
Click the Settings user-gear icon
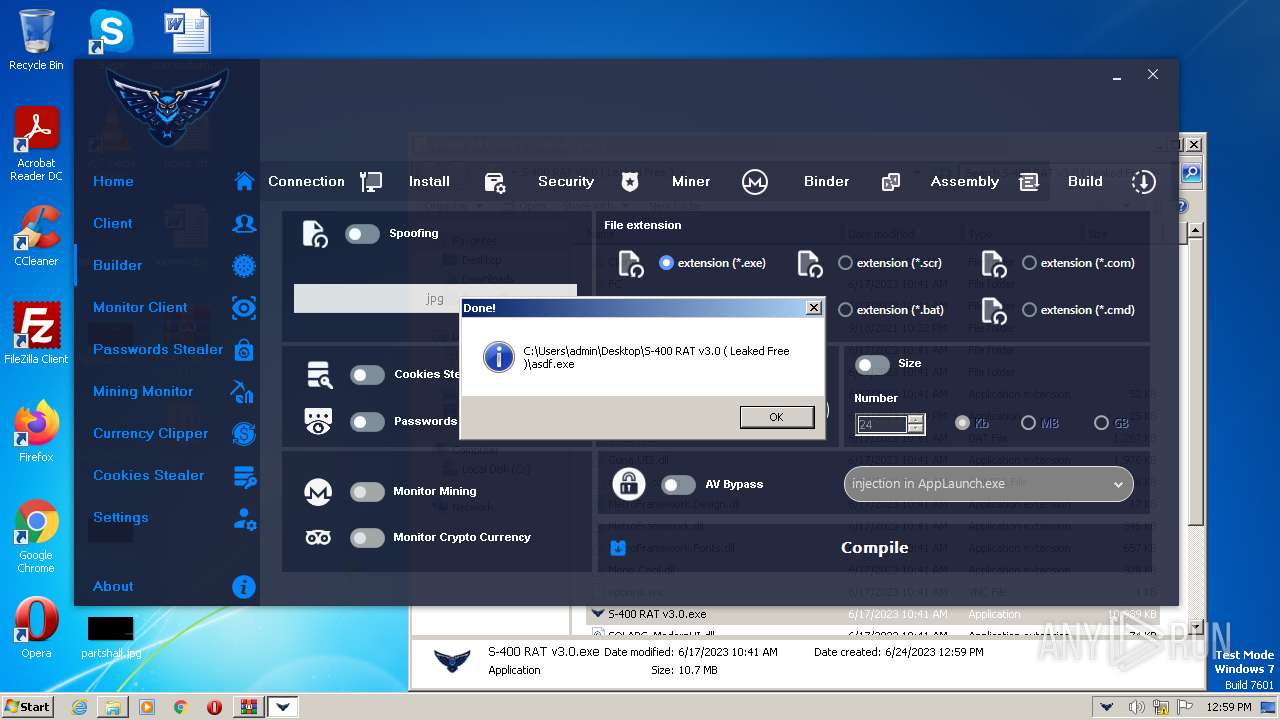pos(244,518)
